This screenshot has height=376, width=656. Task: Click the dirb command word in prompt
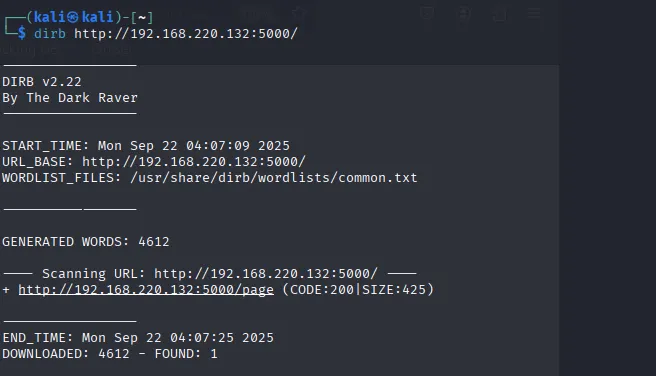[50, 33]
